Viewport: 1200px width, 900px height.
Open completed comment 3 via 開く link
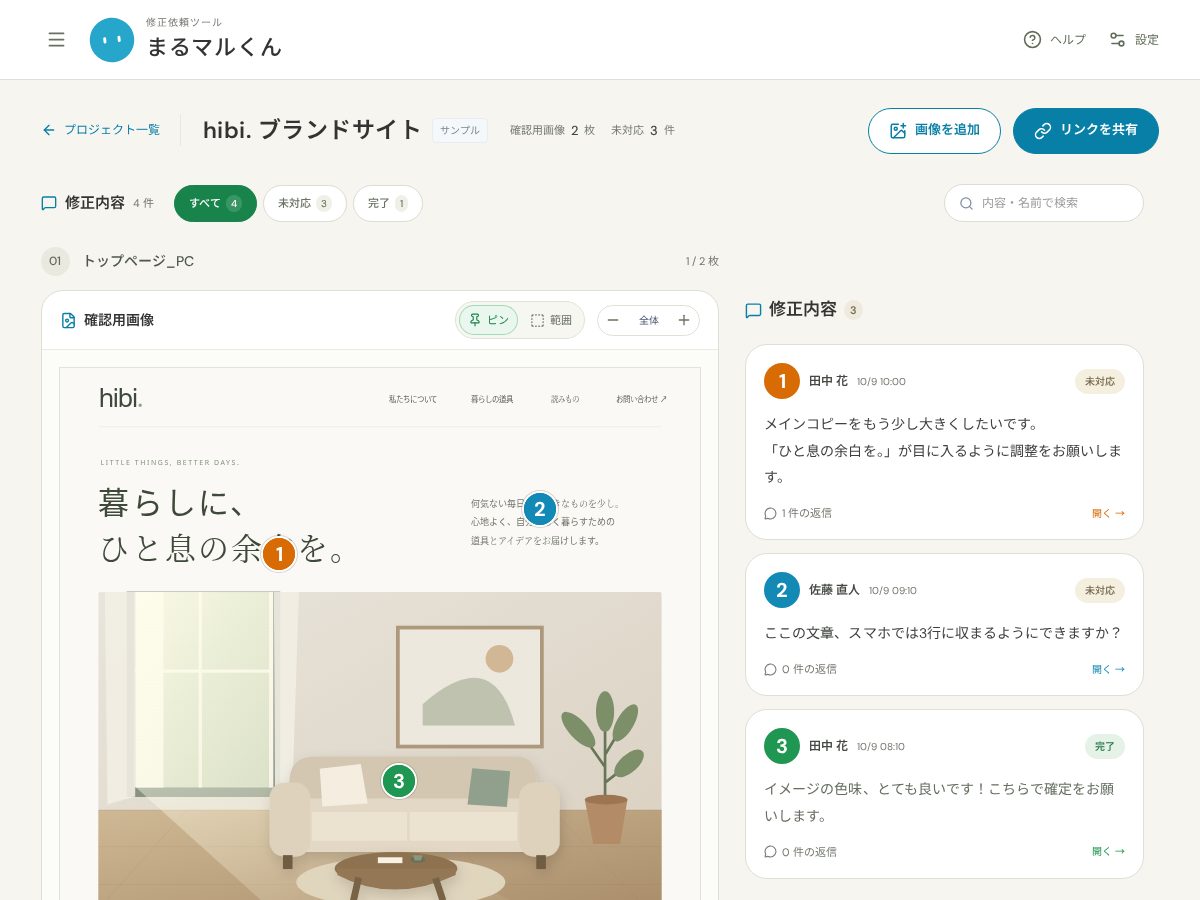point(1108,852)
